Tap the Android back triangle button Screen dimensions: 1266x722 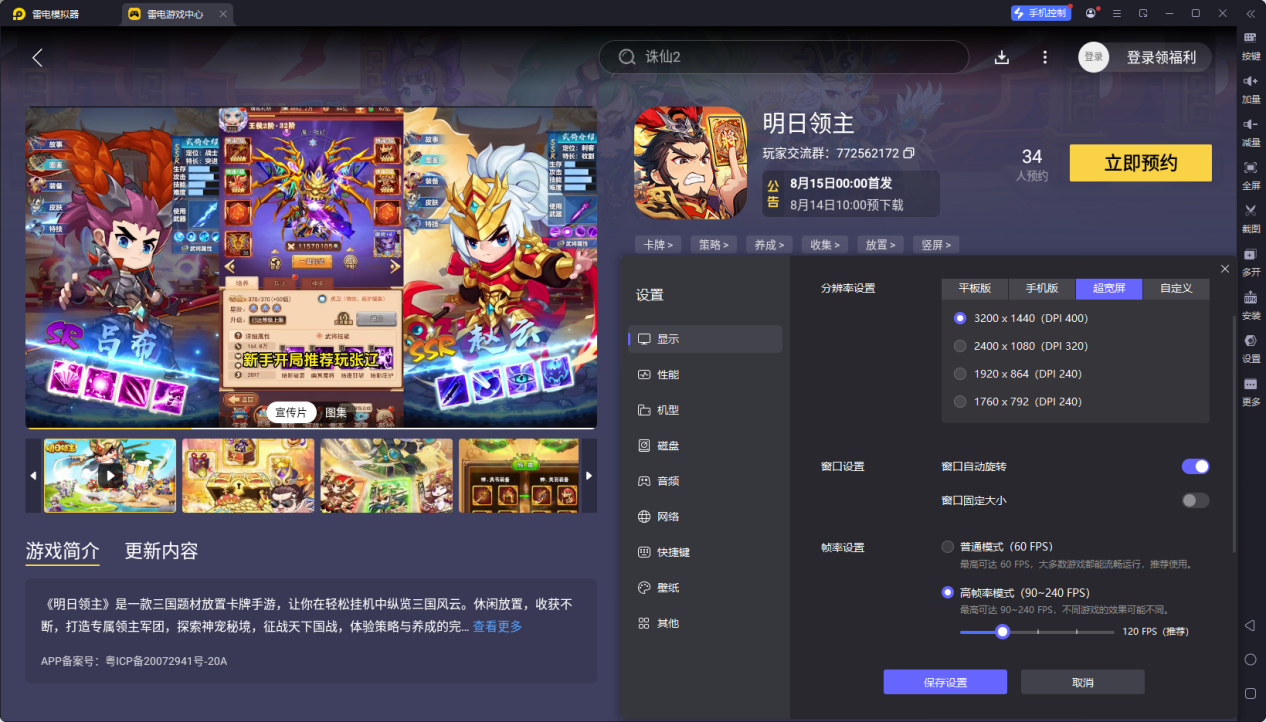[x=1250, y=625]
